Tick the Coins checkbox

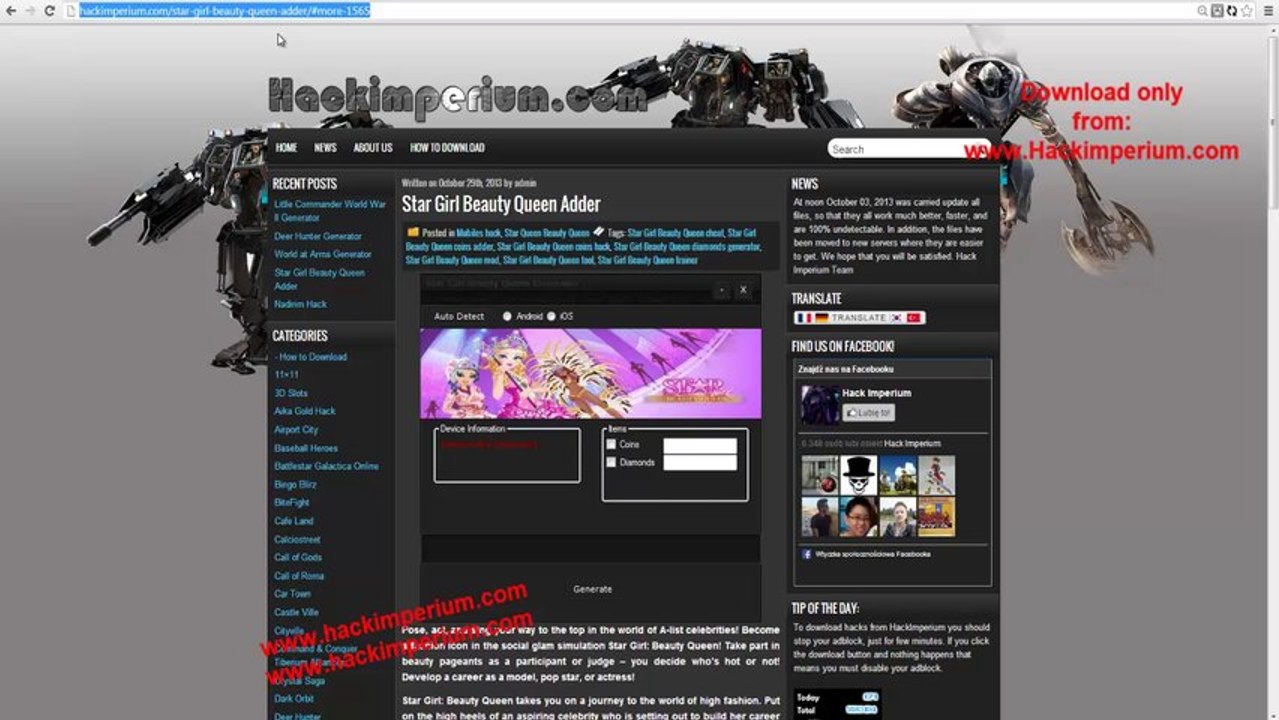[611, 444]
